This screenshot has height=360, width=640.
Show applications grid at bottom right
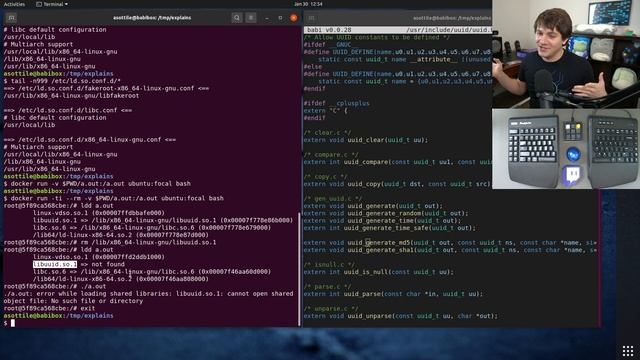pyautogui.click(x=628, y=350)
